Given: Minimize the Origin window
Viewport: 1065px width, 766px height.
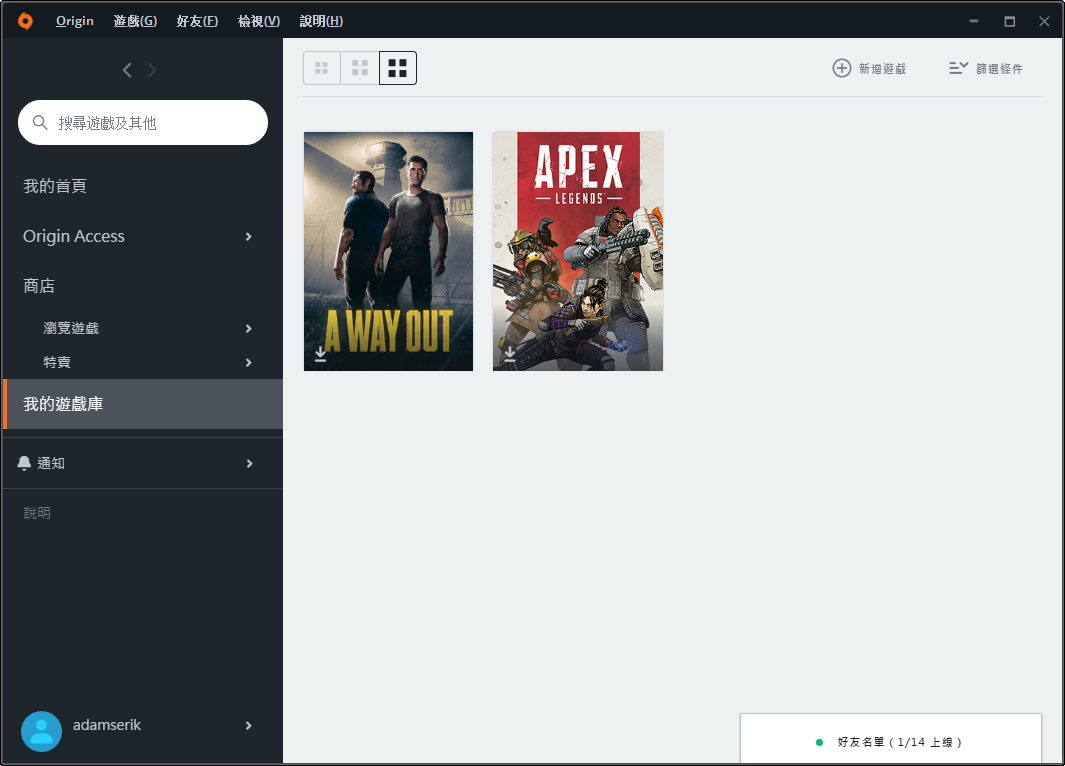Looking at the screenshot, I should point(973,21).
